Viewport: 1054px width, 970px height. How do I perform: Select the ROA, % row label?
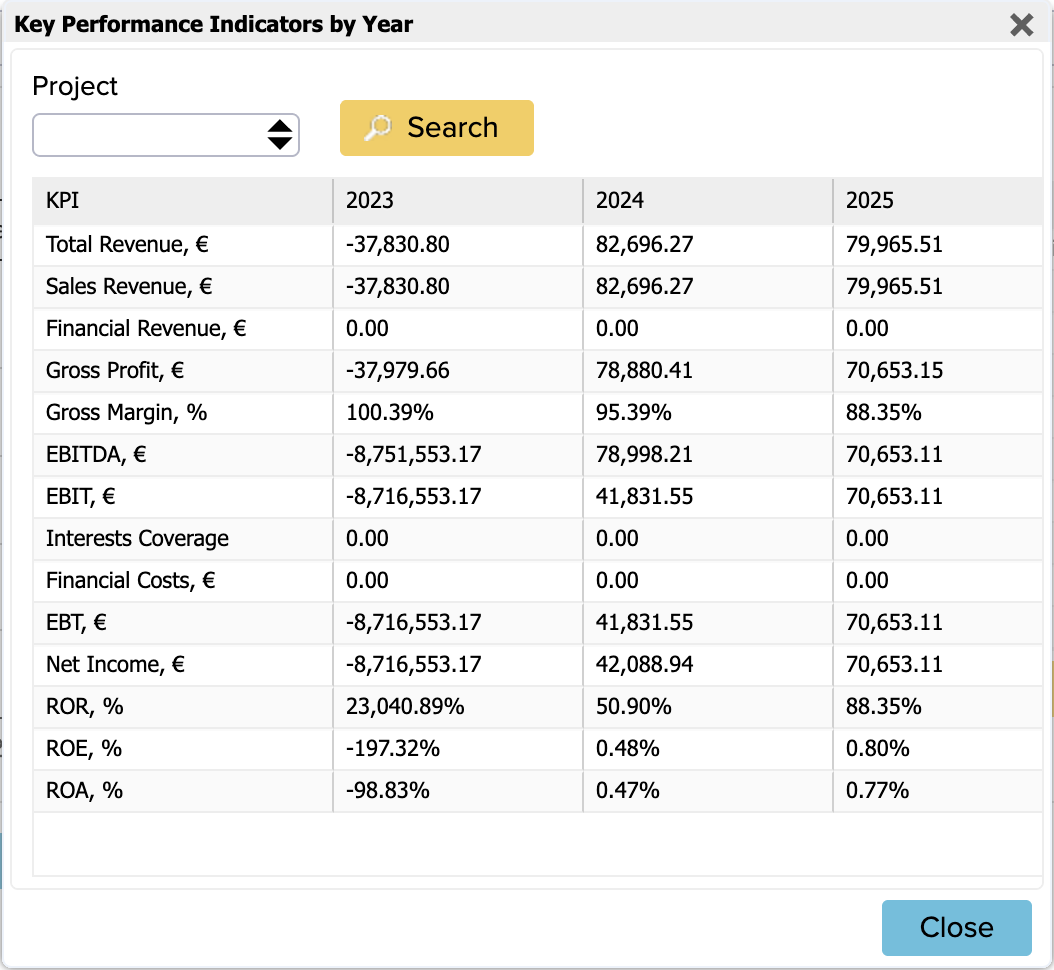(x=85, y=791)
